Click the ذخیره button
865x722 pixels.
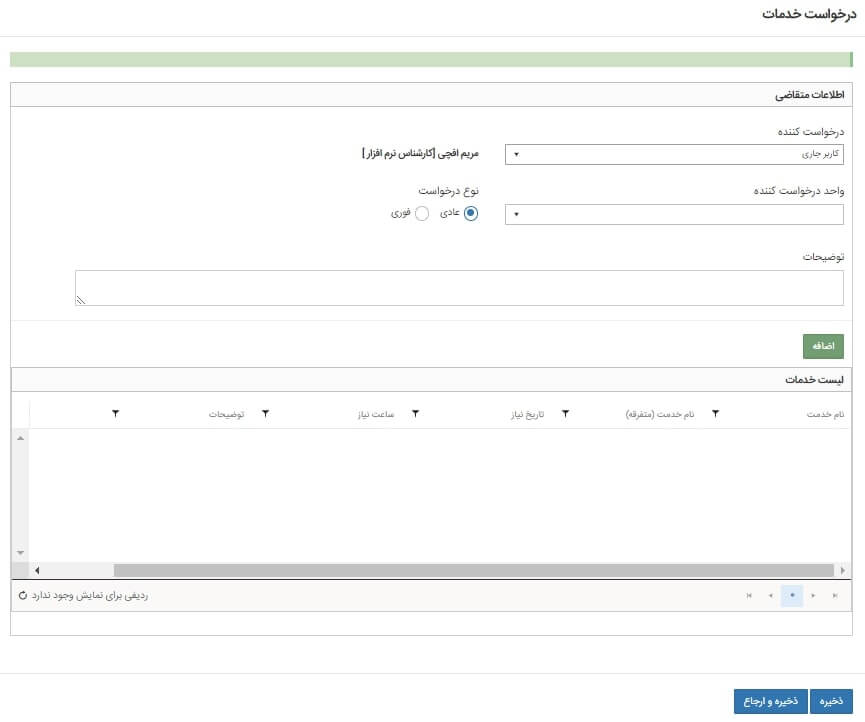pyautogui.click(x=831, y=702)
